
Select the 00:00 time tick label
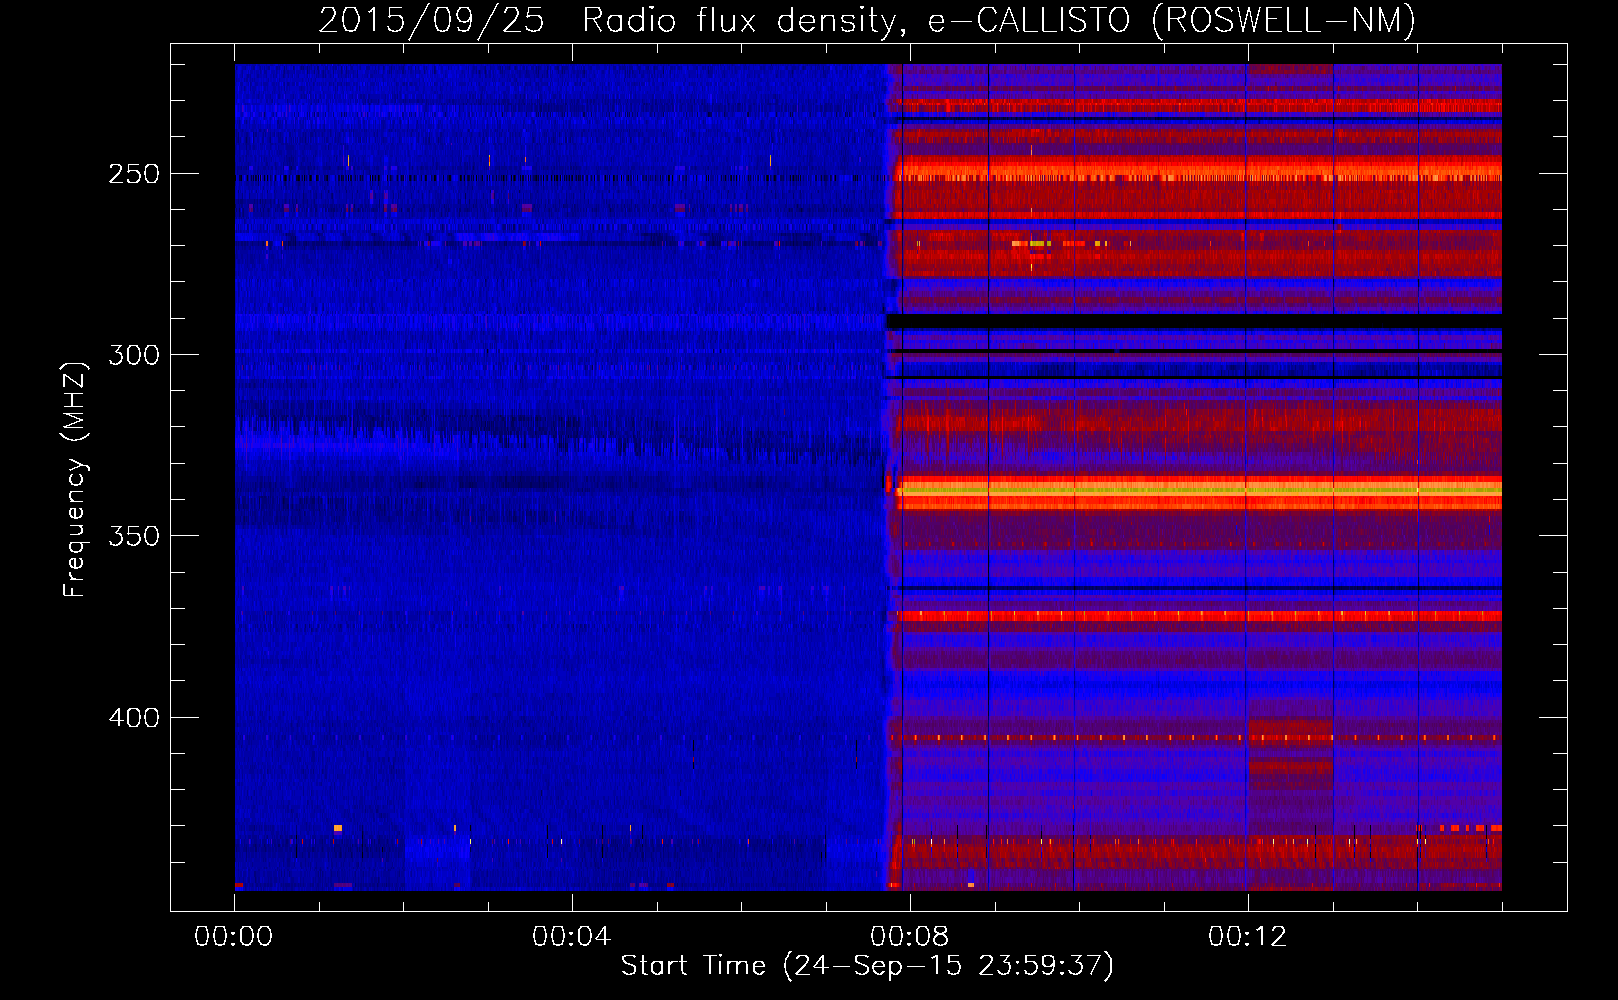(234, 937)
